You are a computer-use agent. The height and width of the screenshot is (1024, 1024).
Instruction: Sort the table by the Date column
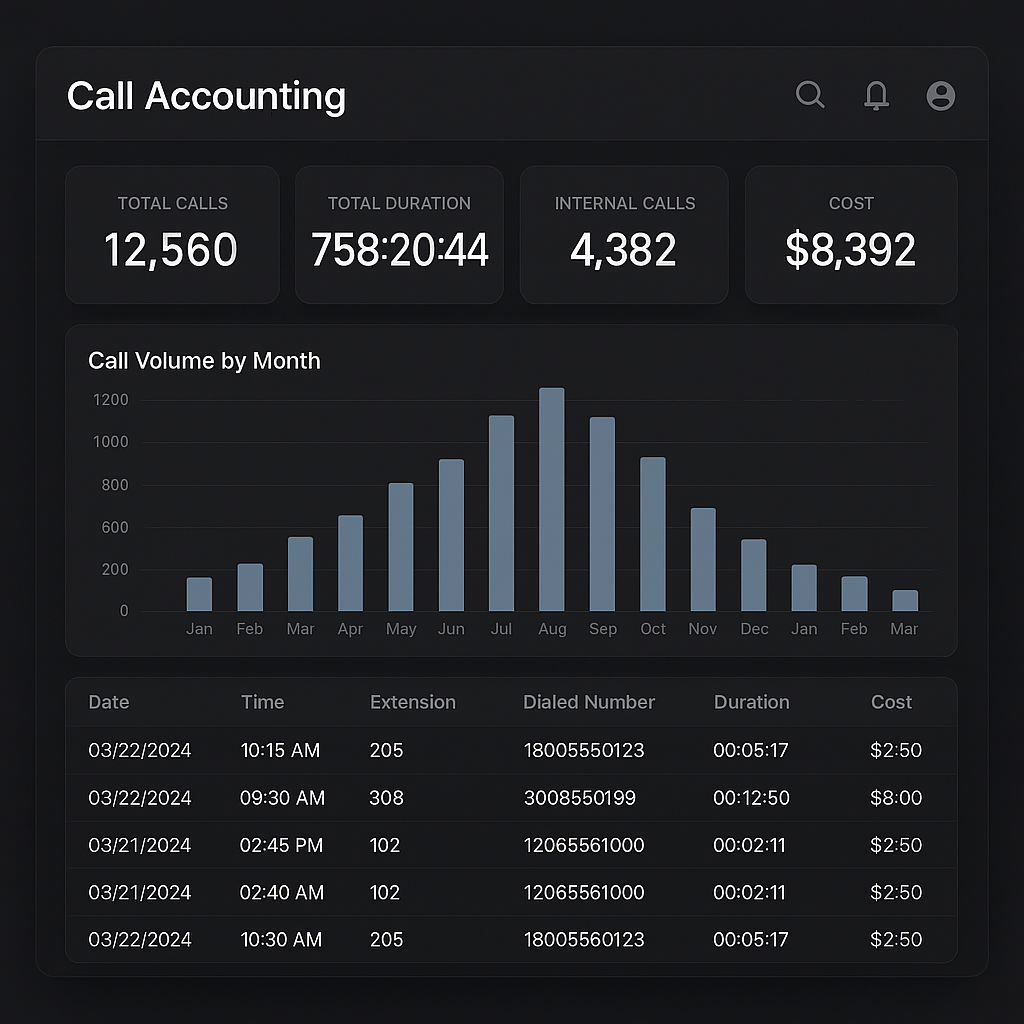[108, 702]
